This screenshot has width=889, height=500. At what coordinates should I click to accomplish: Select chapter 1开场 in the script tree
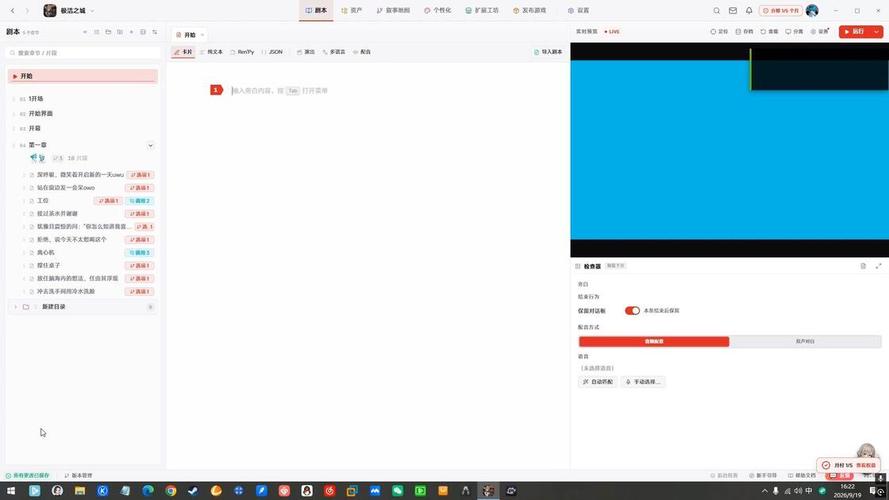[36, 99]
